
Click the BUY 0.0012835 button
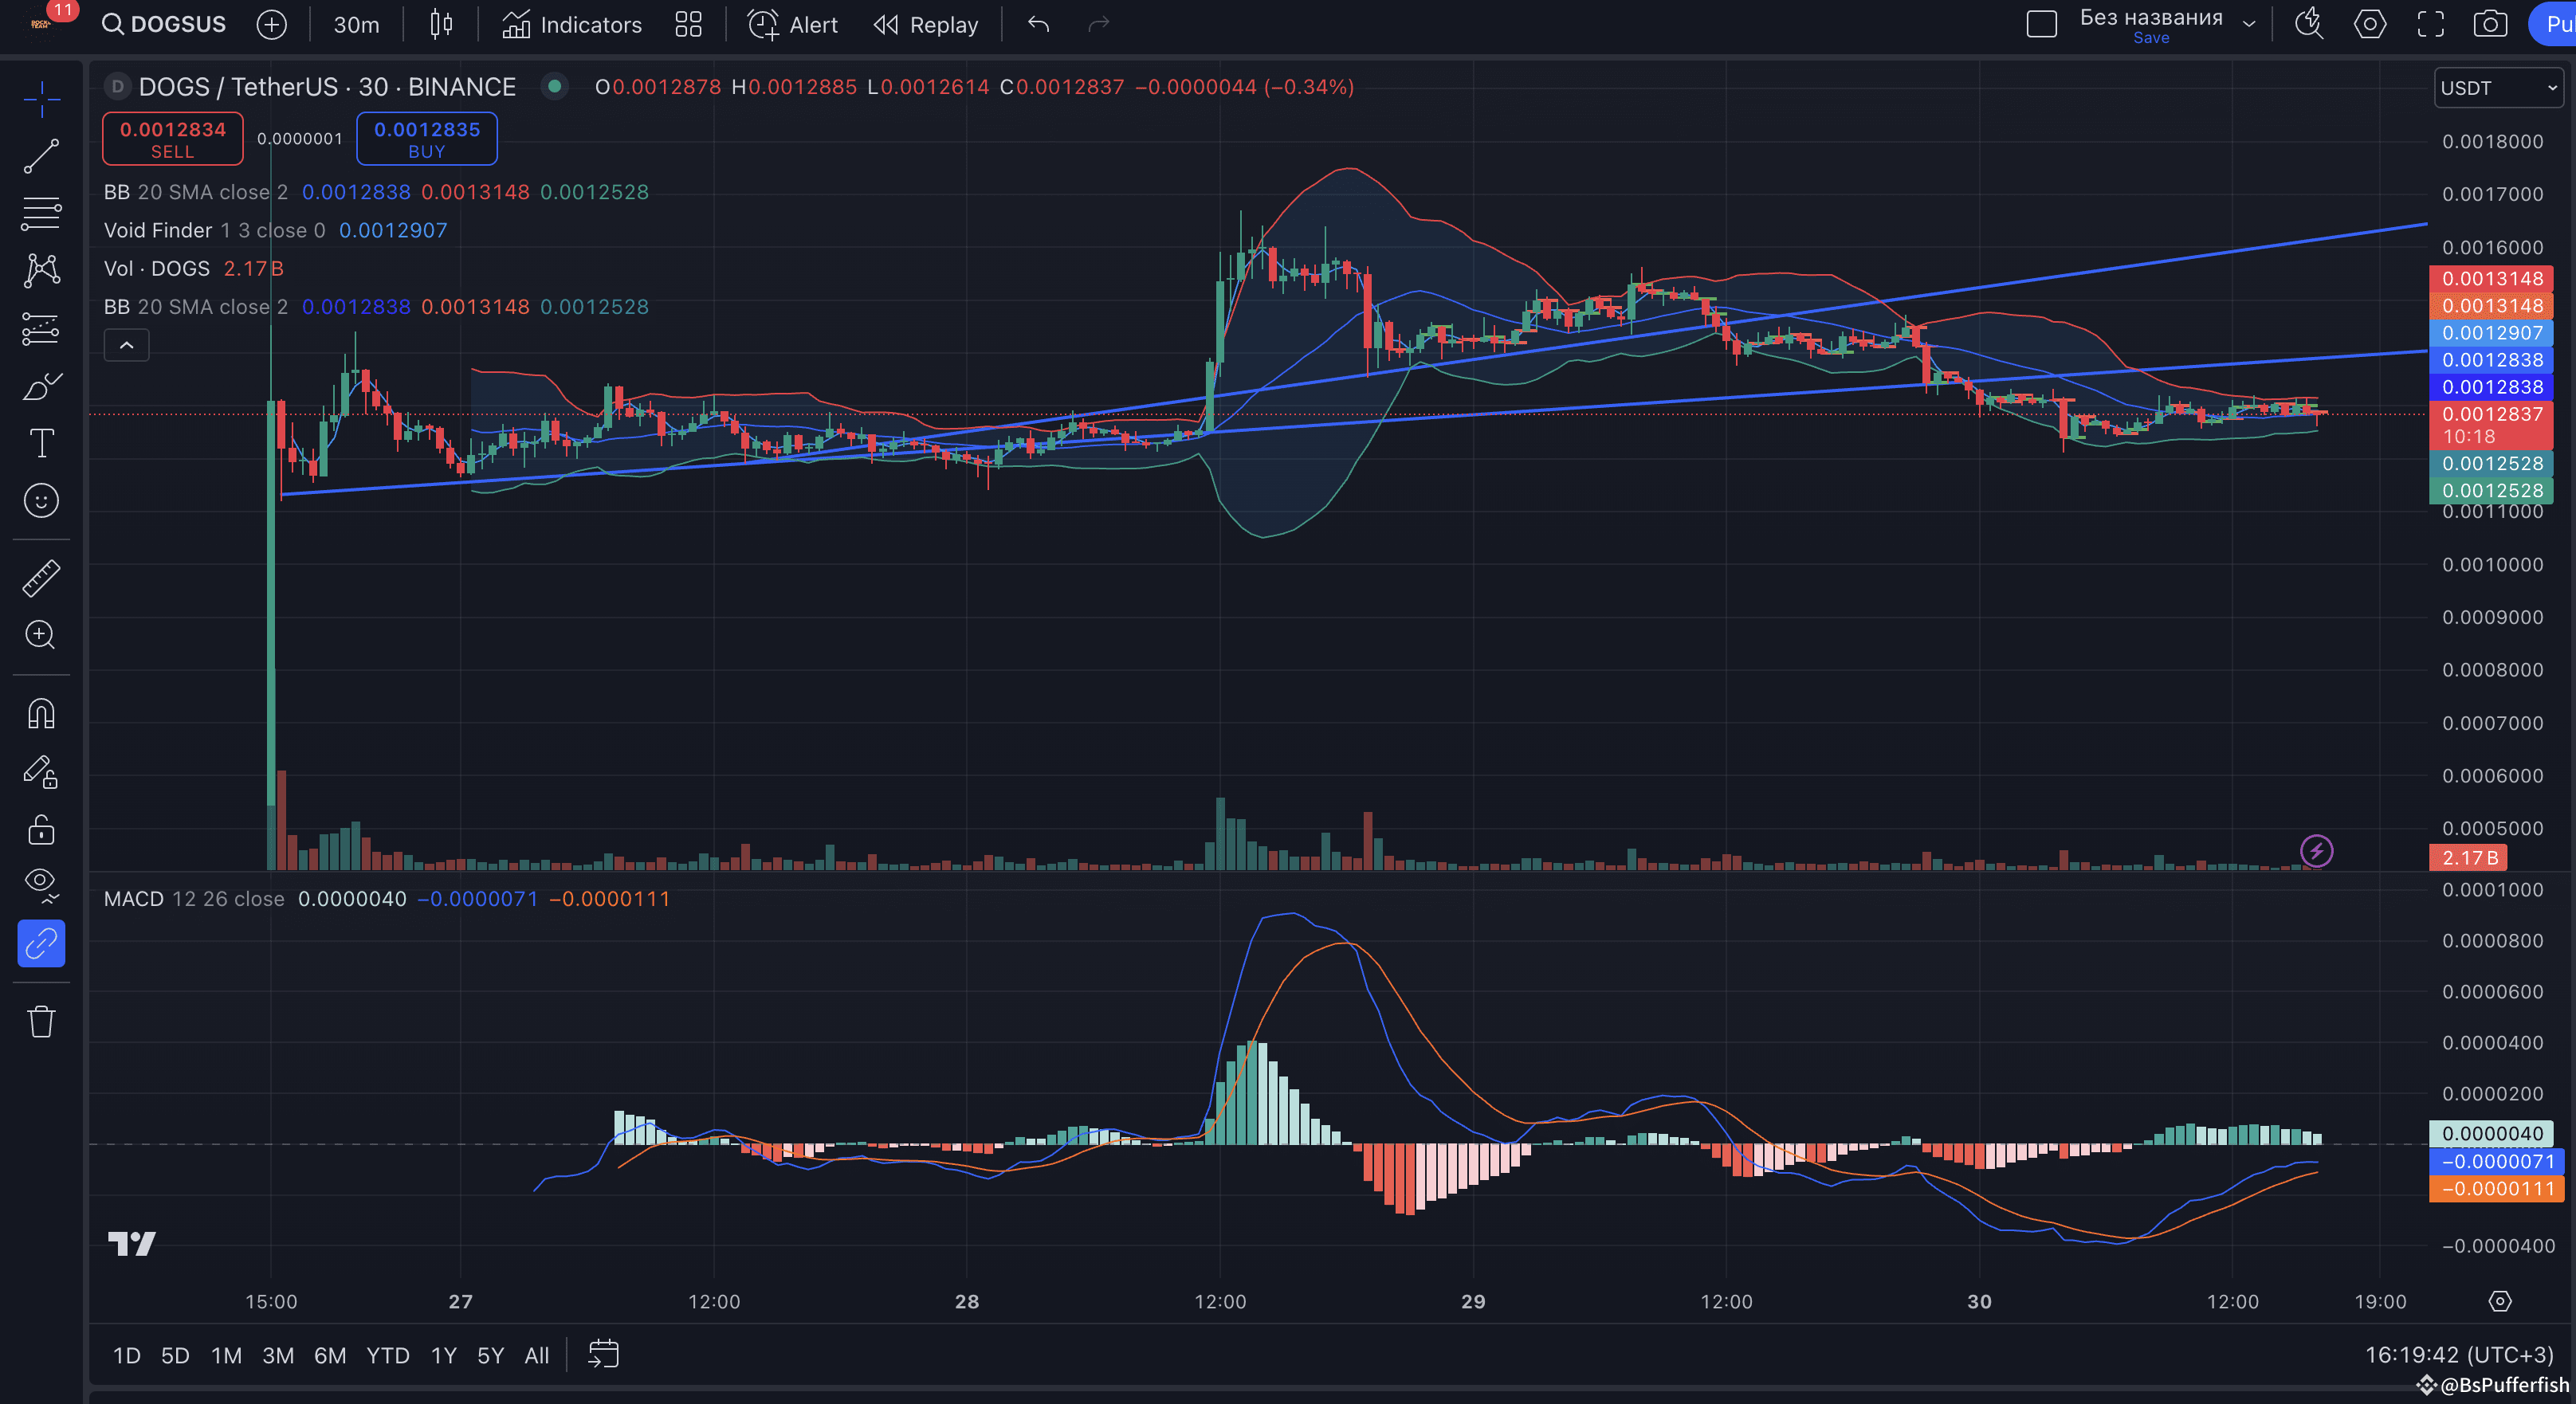427,139
